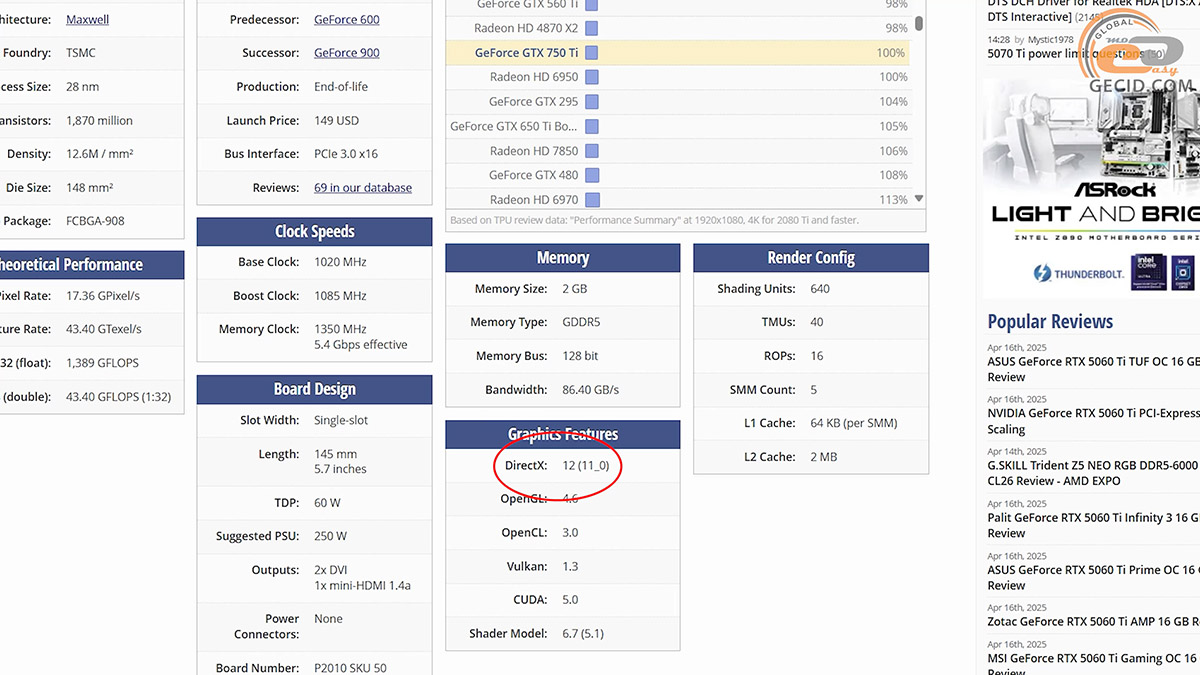The width and height of the screenshot is (1200, 675).
Task: Open NVIDIA RTX 5060 Ti PCI-Express Scaling review
Action: click(x=1093, y=421)
